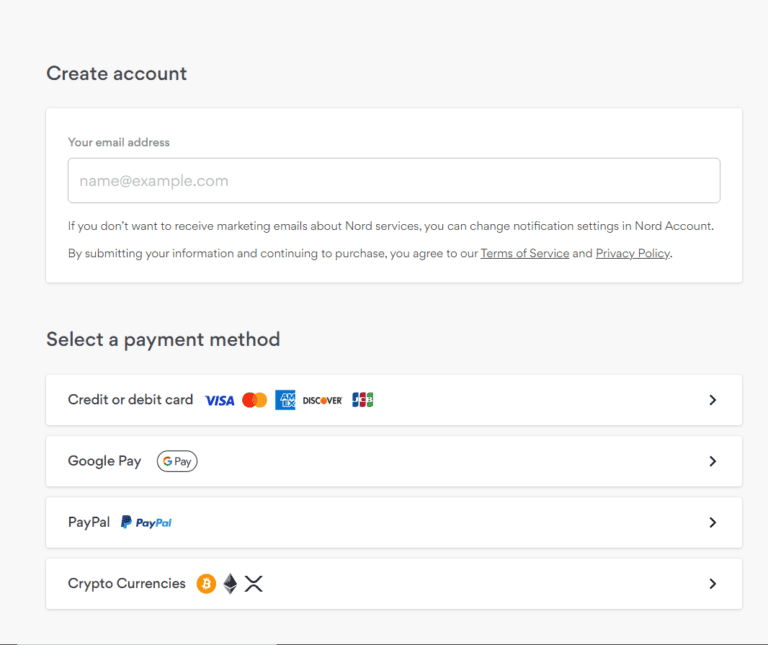This screenshot has height=645, width=768.
Task: Click the XRP Ripple icon
Action: point(254,584)
